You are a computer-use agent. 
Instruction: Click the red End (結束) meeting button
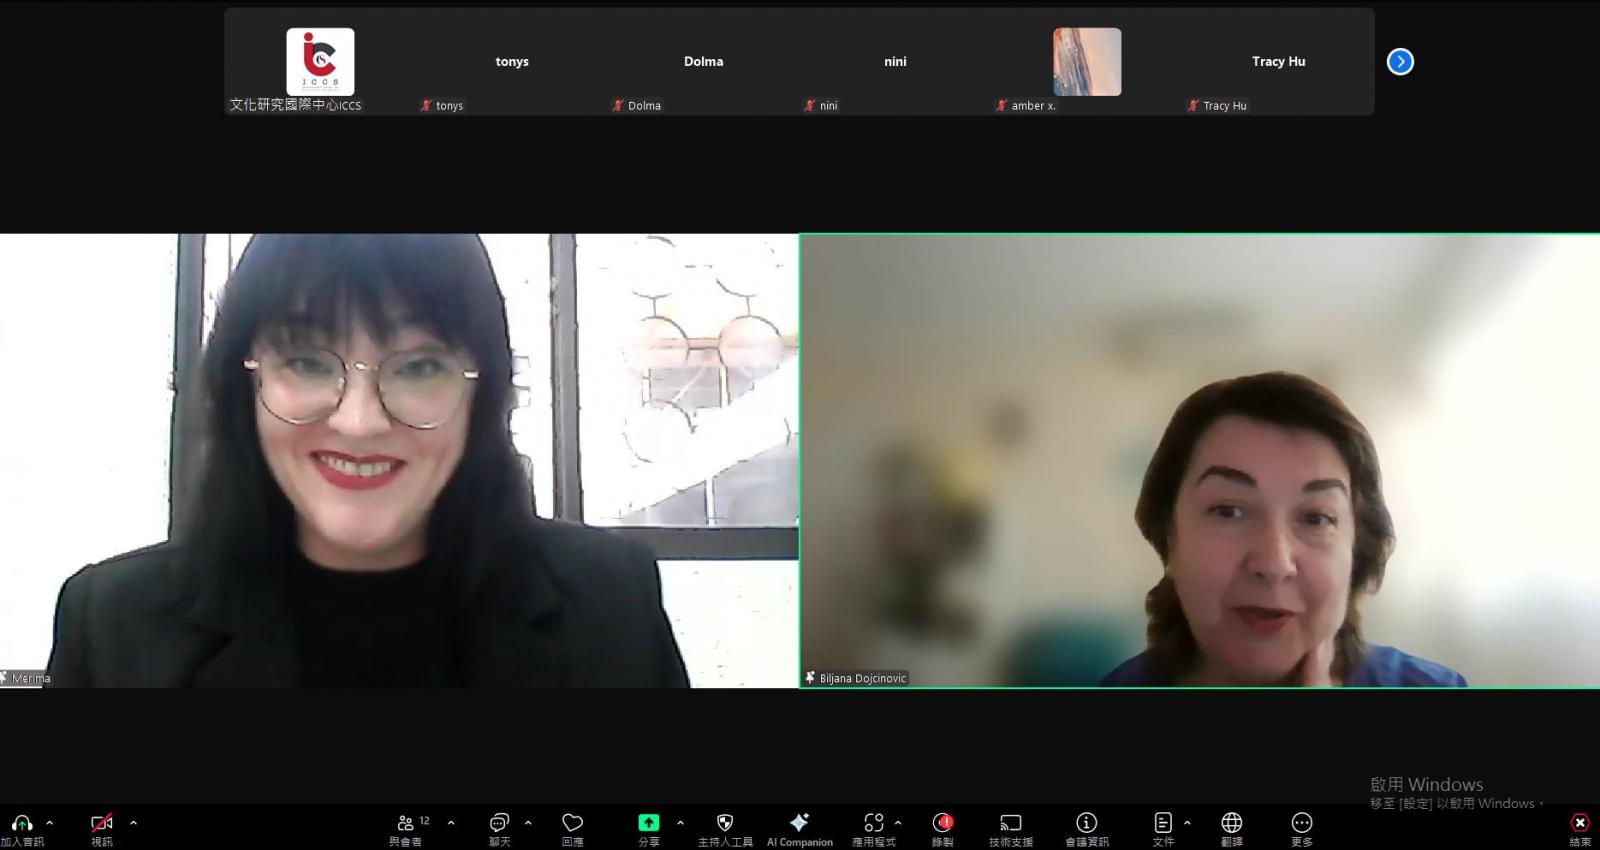pyautogui.click(x=1579, y=823)
